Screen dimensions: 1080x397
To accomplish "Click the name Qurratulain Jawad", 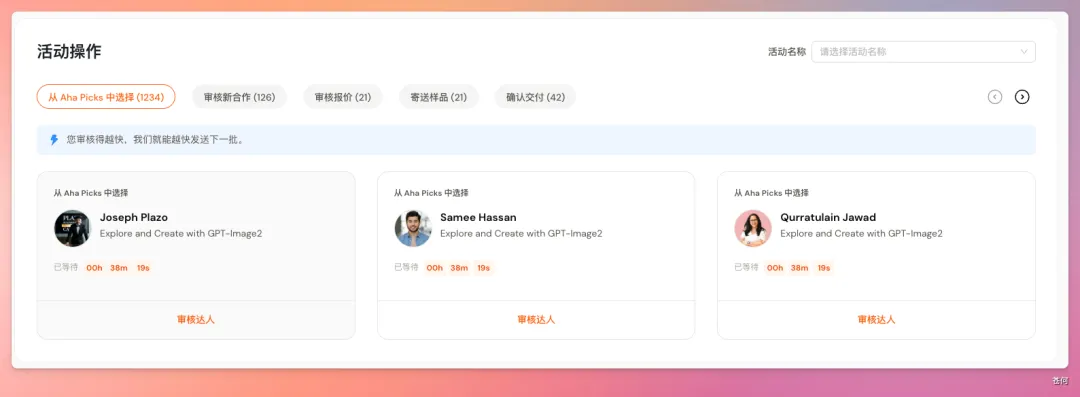I will 828,218.
